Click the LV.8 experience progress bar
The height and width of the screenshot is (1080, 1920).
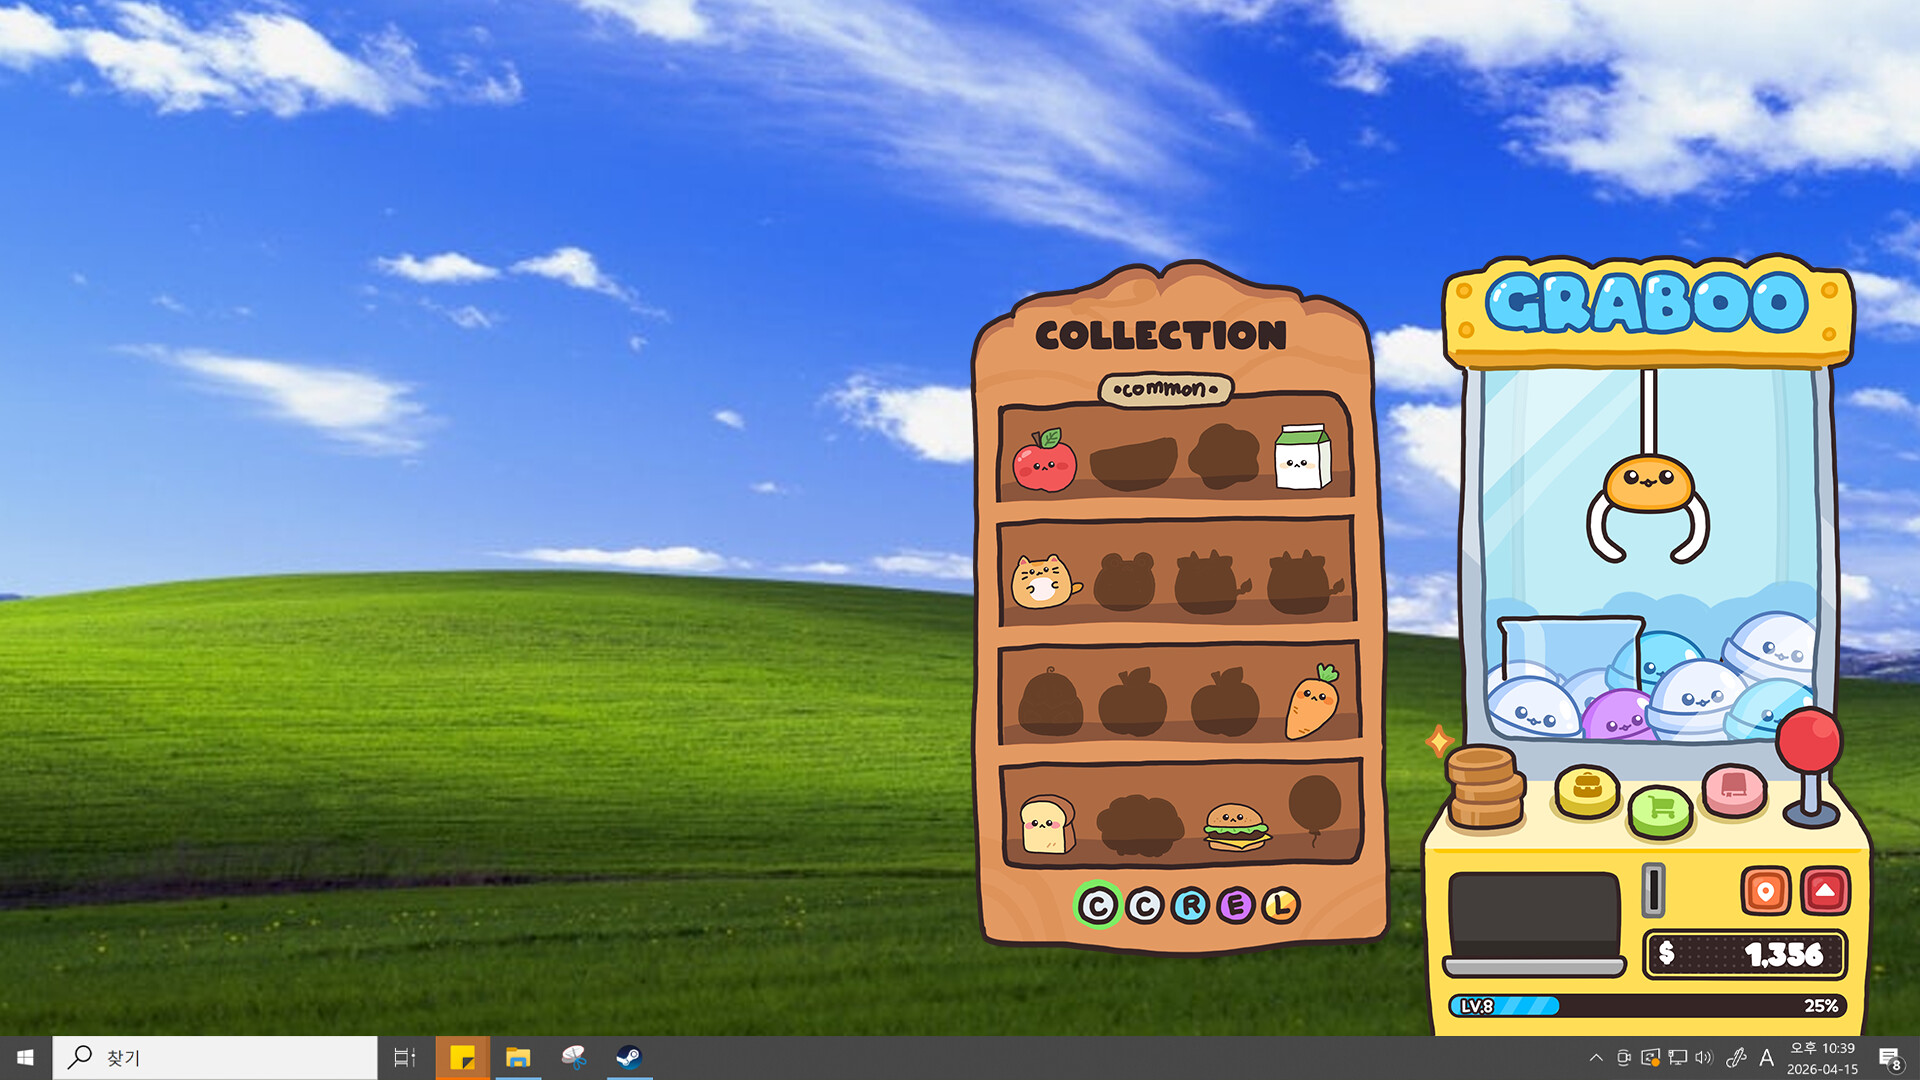coord(1647,1006)
